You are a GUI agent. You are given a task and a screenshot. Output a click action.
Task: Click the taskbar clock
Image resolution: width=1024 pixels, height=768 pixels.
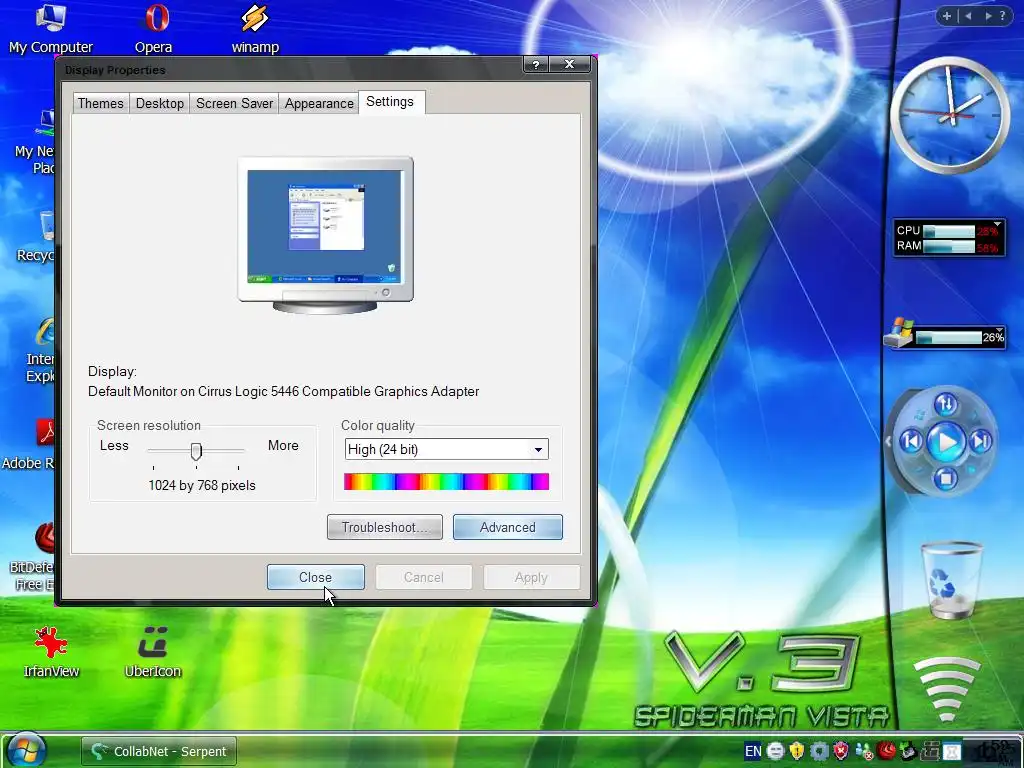(996, 751)
